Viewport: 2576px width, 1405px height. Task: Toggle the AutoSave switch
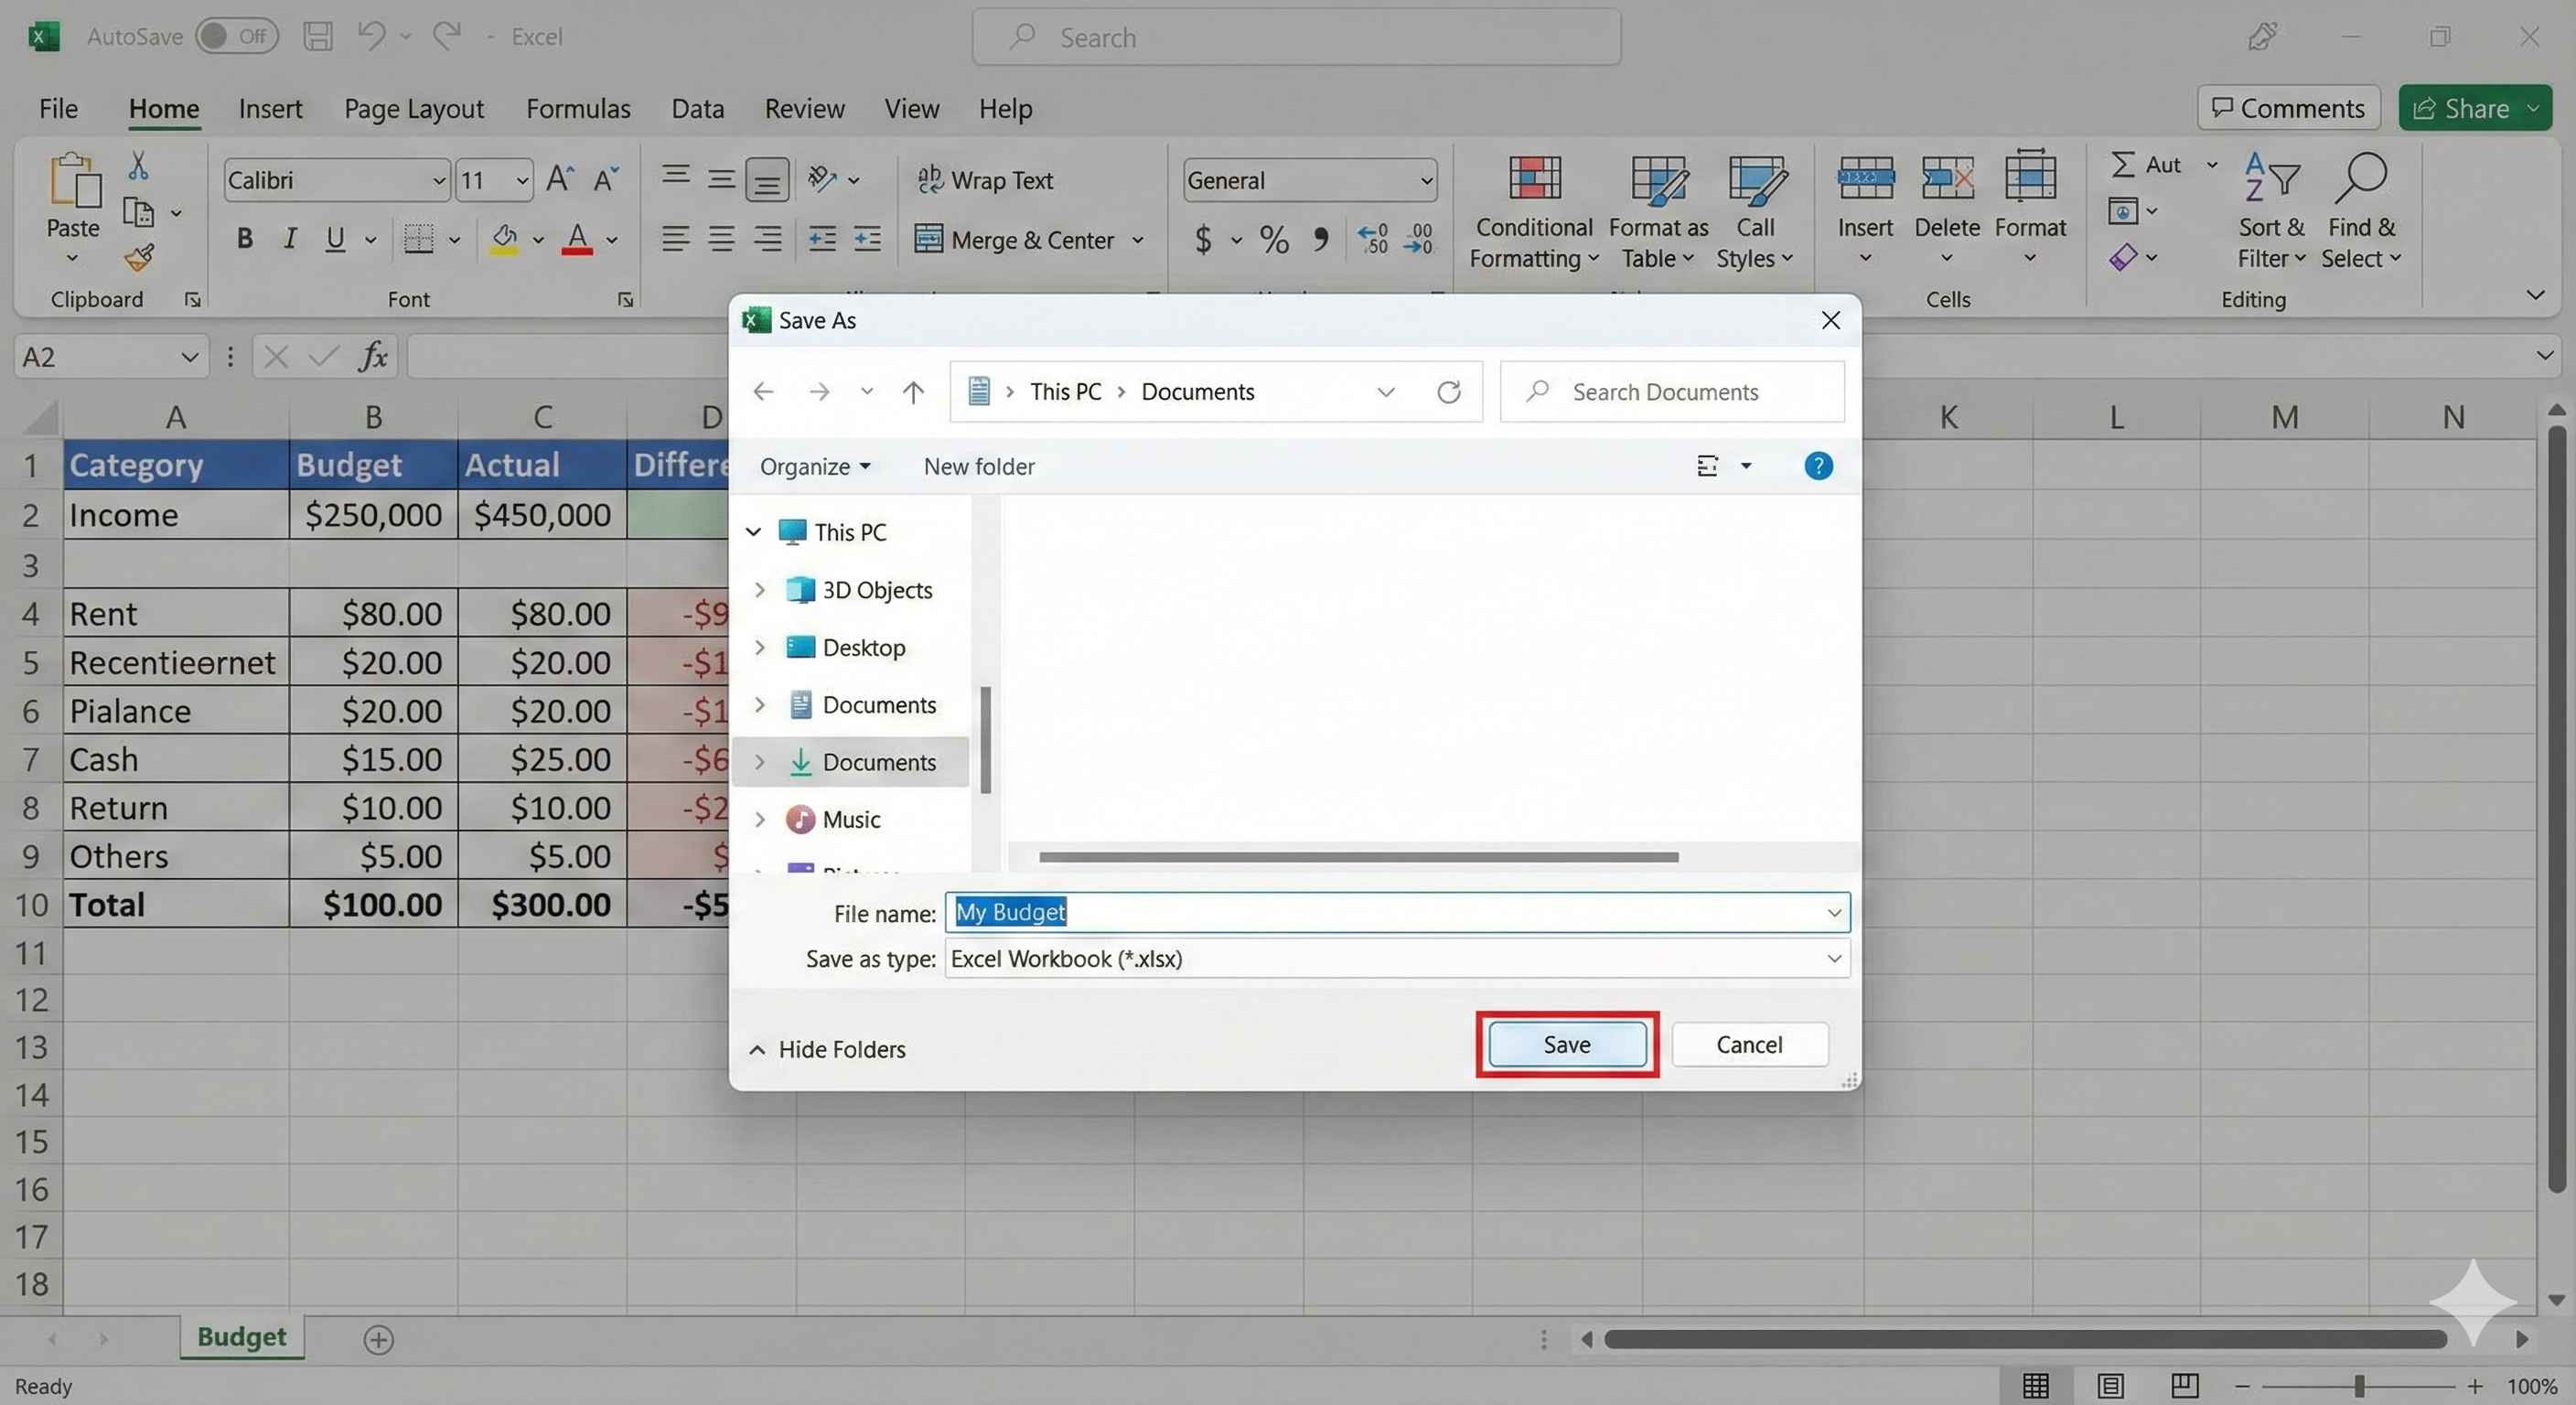click(x=236, y=37)
